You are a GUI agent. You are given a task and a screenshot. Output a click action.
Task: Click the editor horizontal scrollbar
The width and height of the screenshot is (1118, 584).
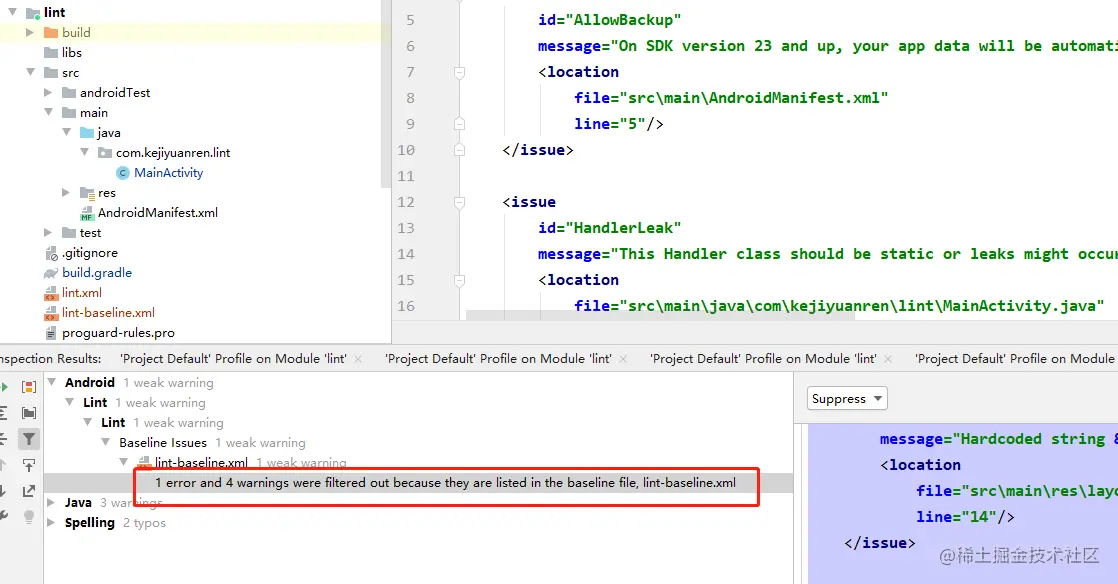coord(660,314)
